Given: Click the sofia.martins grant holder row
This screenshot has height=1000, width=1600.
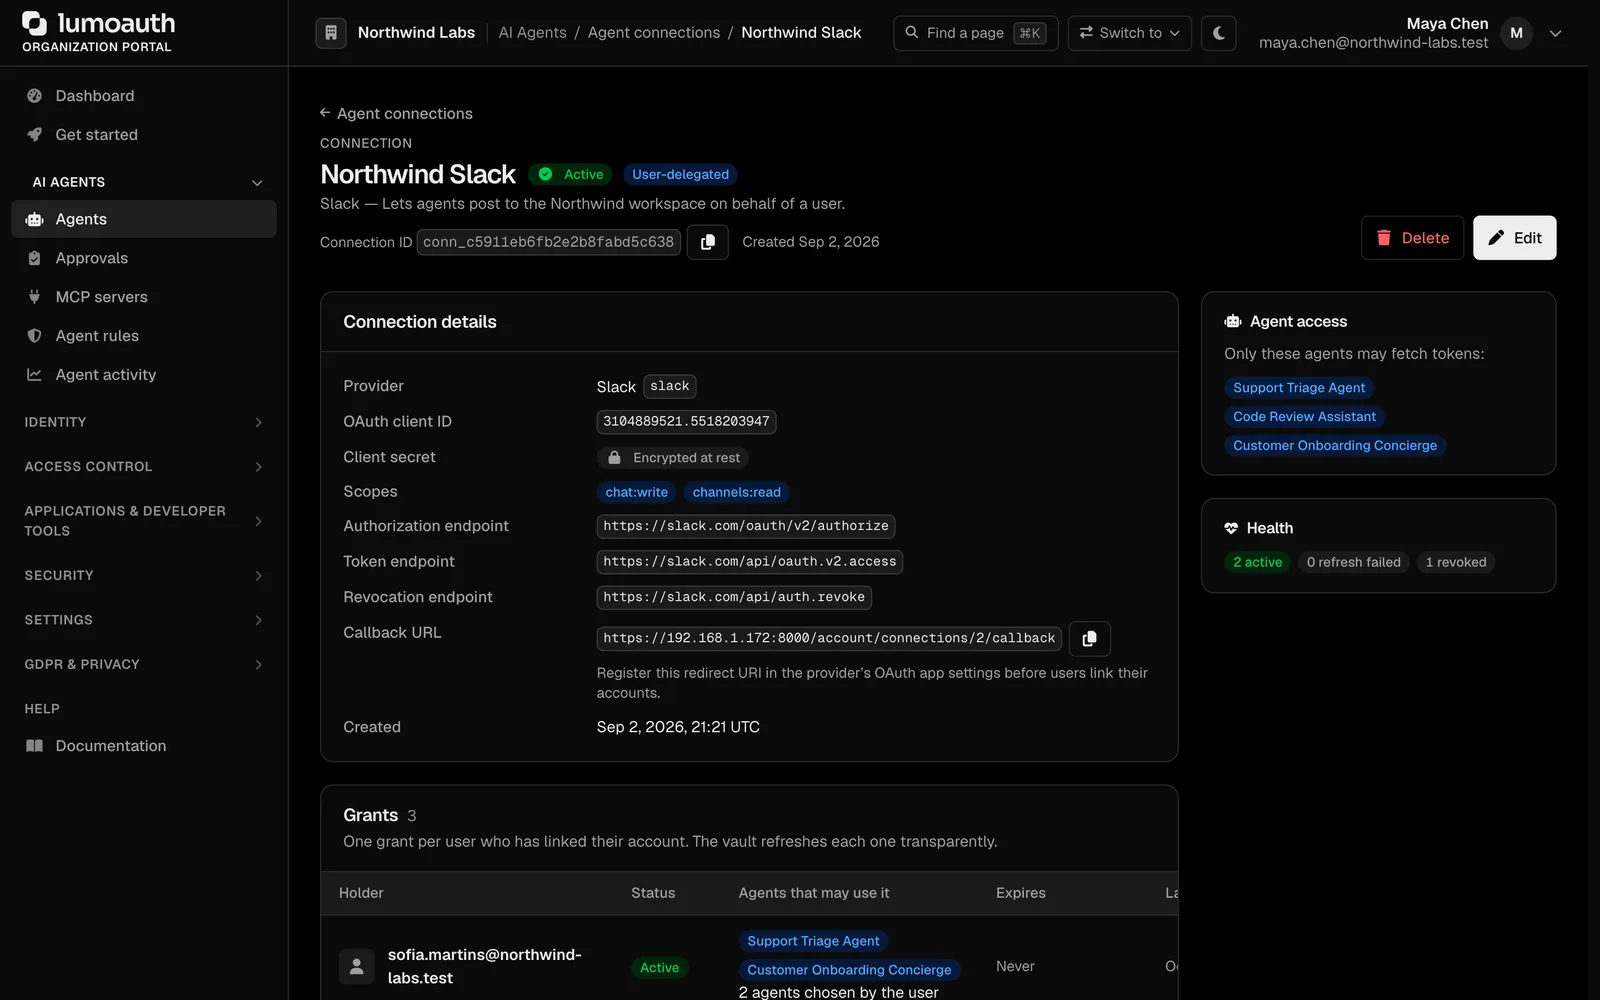Looking at the screenshot, I should point(749,967).
